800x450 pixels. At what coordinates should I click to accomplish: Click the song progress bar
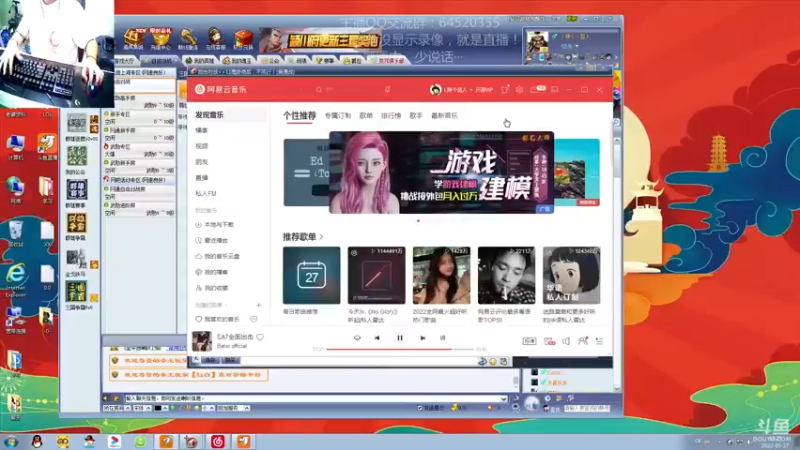coord(399,349)
